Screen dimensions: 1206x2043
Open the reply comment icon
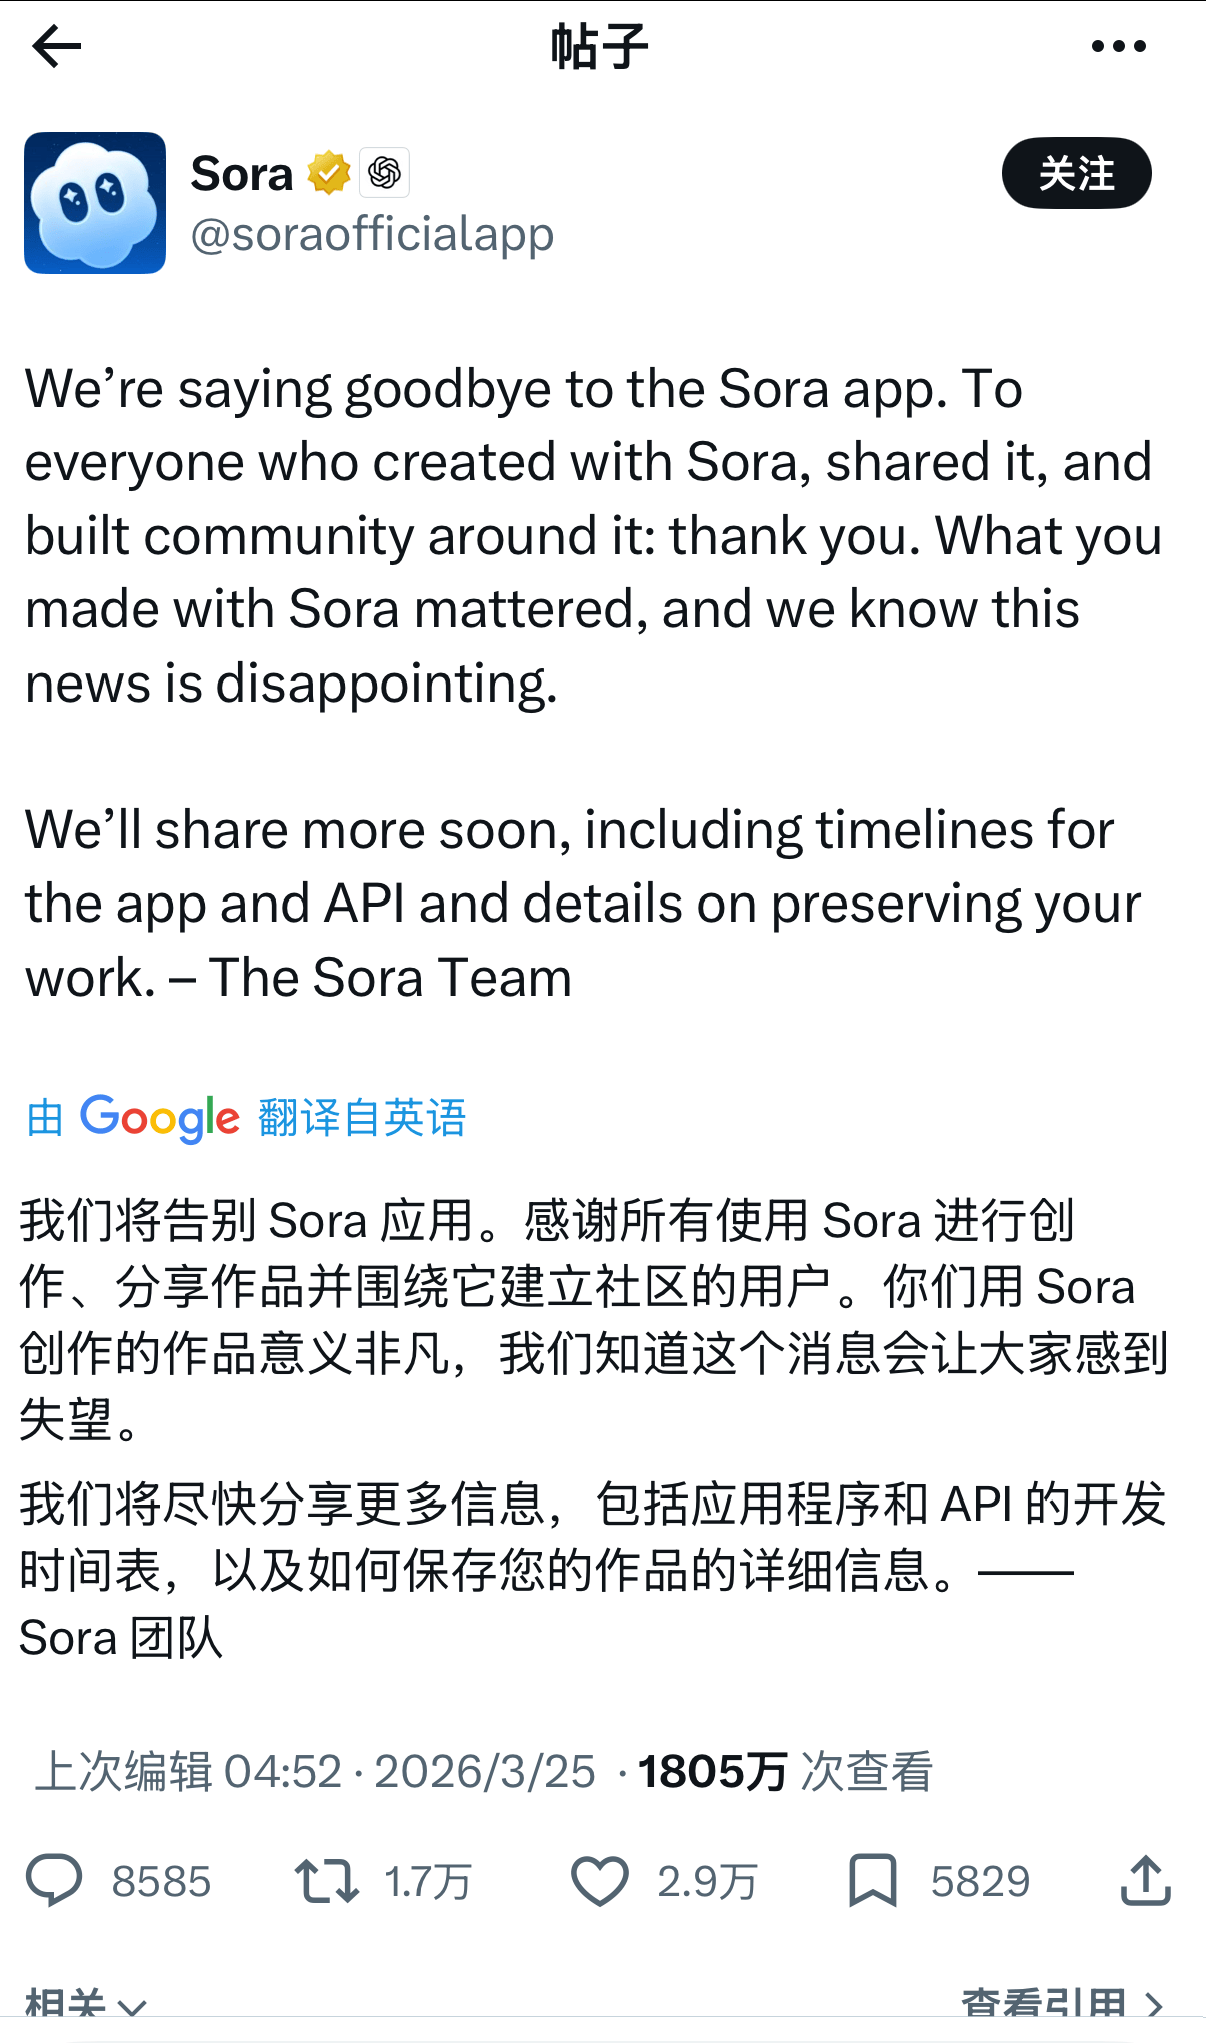point(54,1881)
